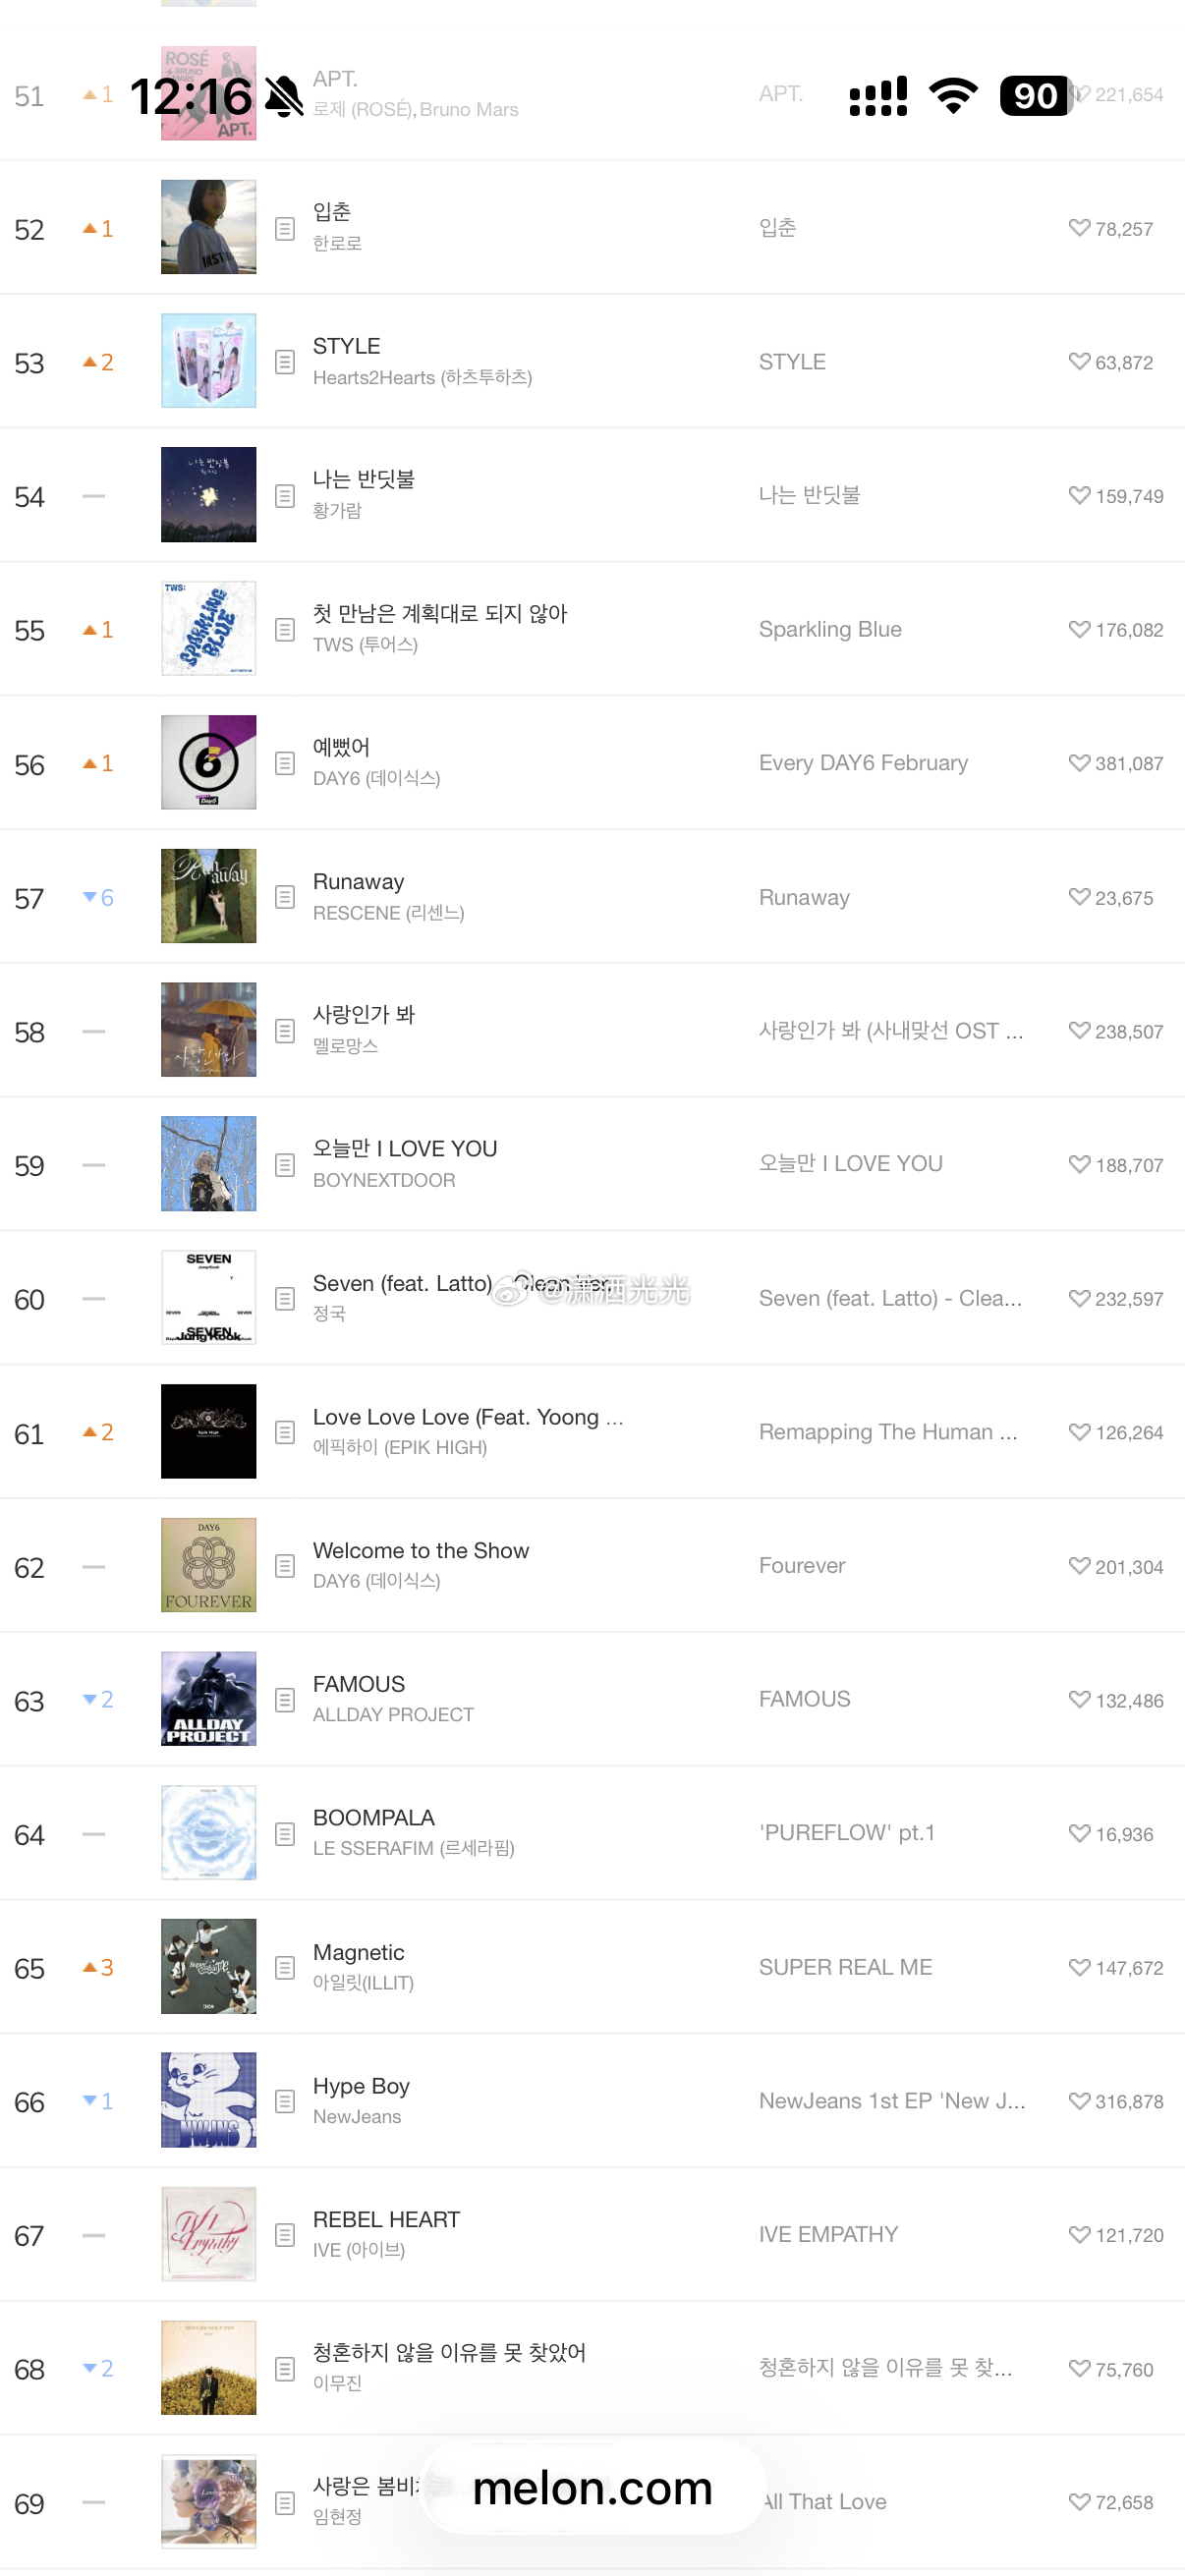The height and width of the screenshot is (2576, 1185).
Task: Open album link Every DAY6 February
Action: click(x=863, y=763)
